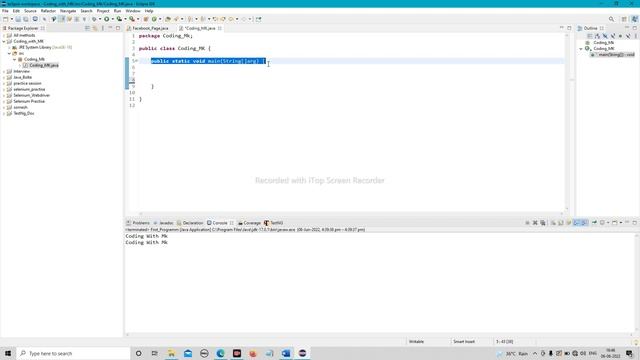Click the Mail icon in taskbar

point(188,353)
